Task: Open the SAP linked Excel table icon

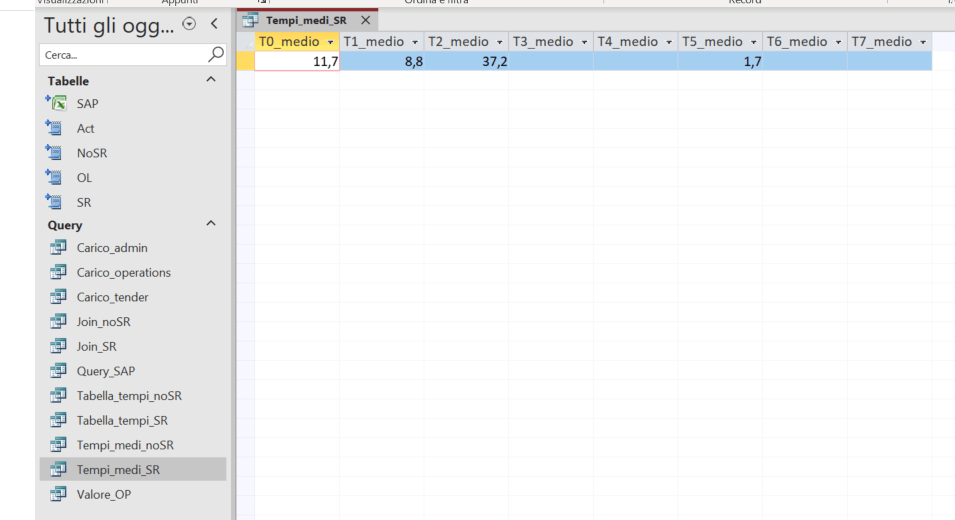Action: (x=57, y=104)
